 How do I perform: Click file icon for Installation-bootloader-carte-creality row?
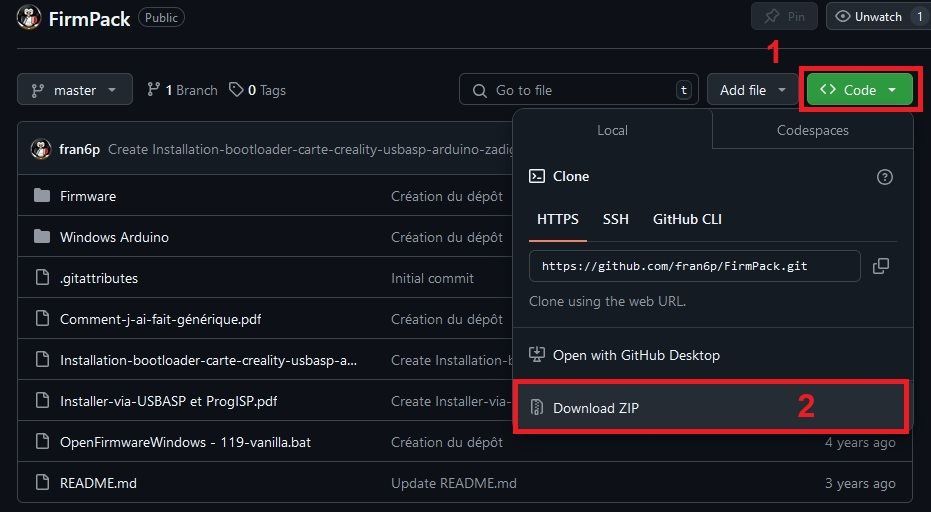click(42, 359)
